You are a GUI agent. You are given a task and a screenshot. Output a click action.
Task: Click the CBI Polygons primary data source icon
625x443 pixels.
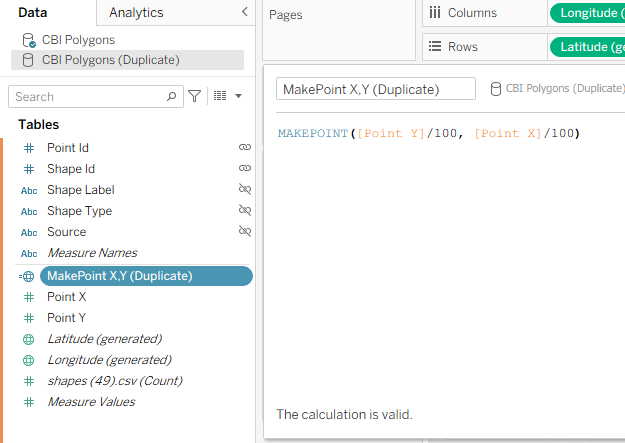tap(28, 40)
